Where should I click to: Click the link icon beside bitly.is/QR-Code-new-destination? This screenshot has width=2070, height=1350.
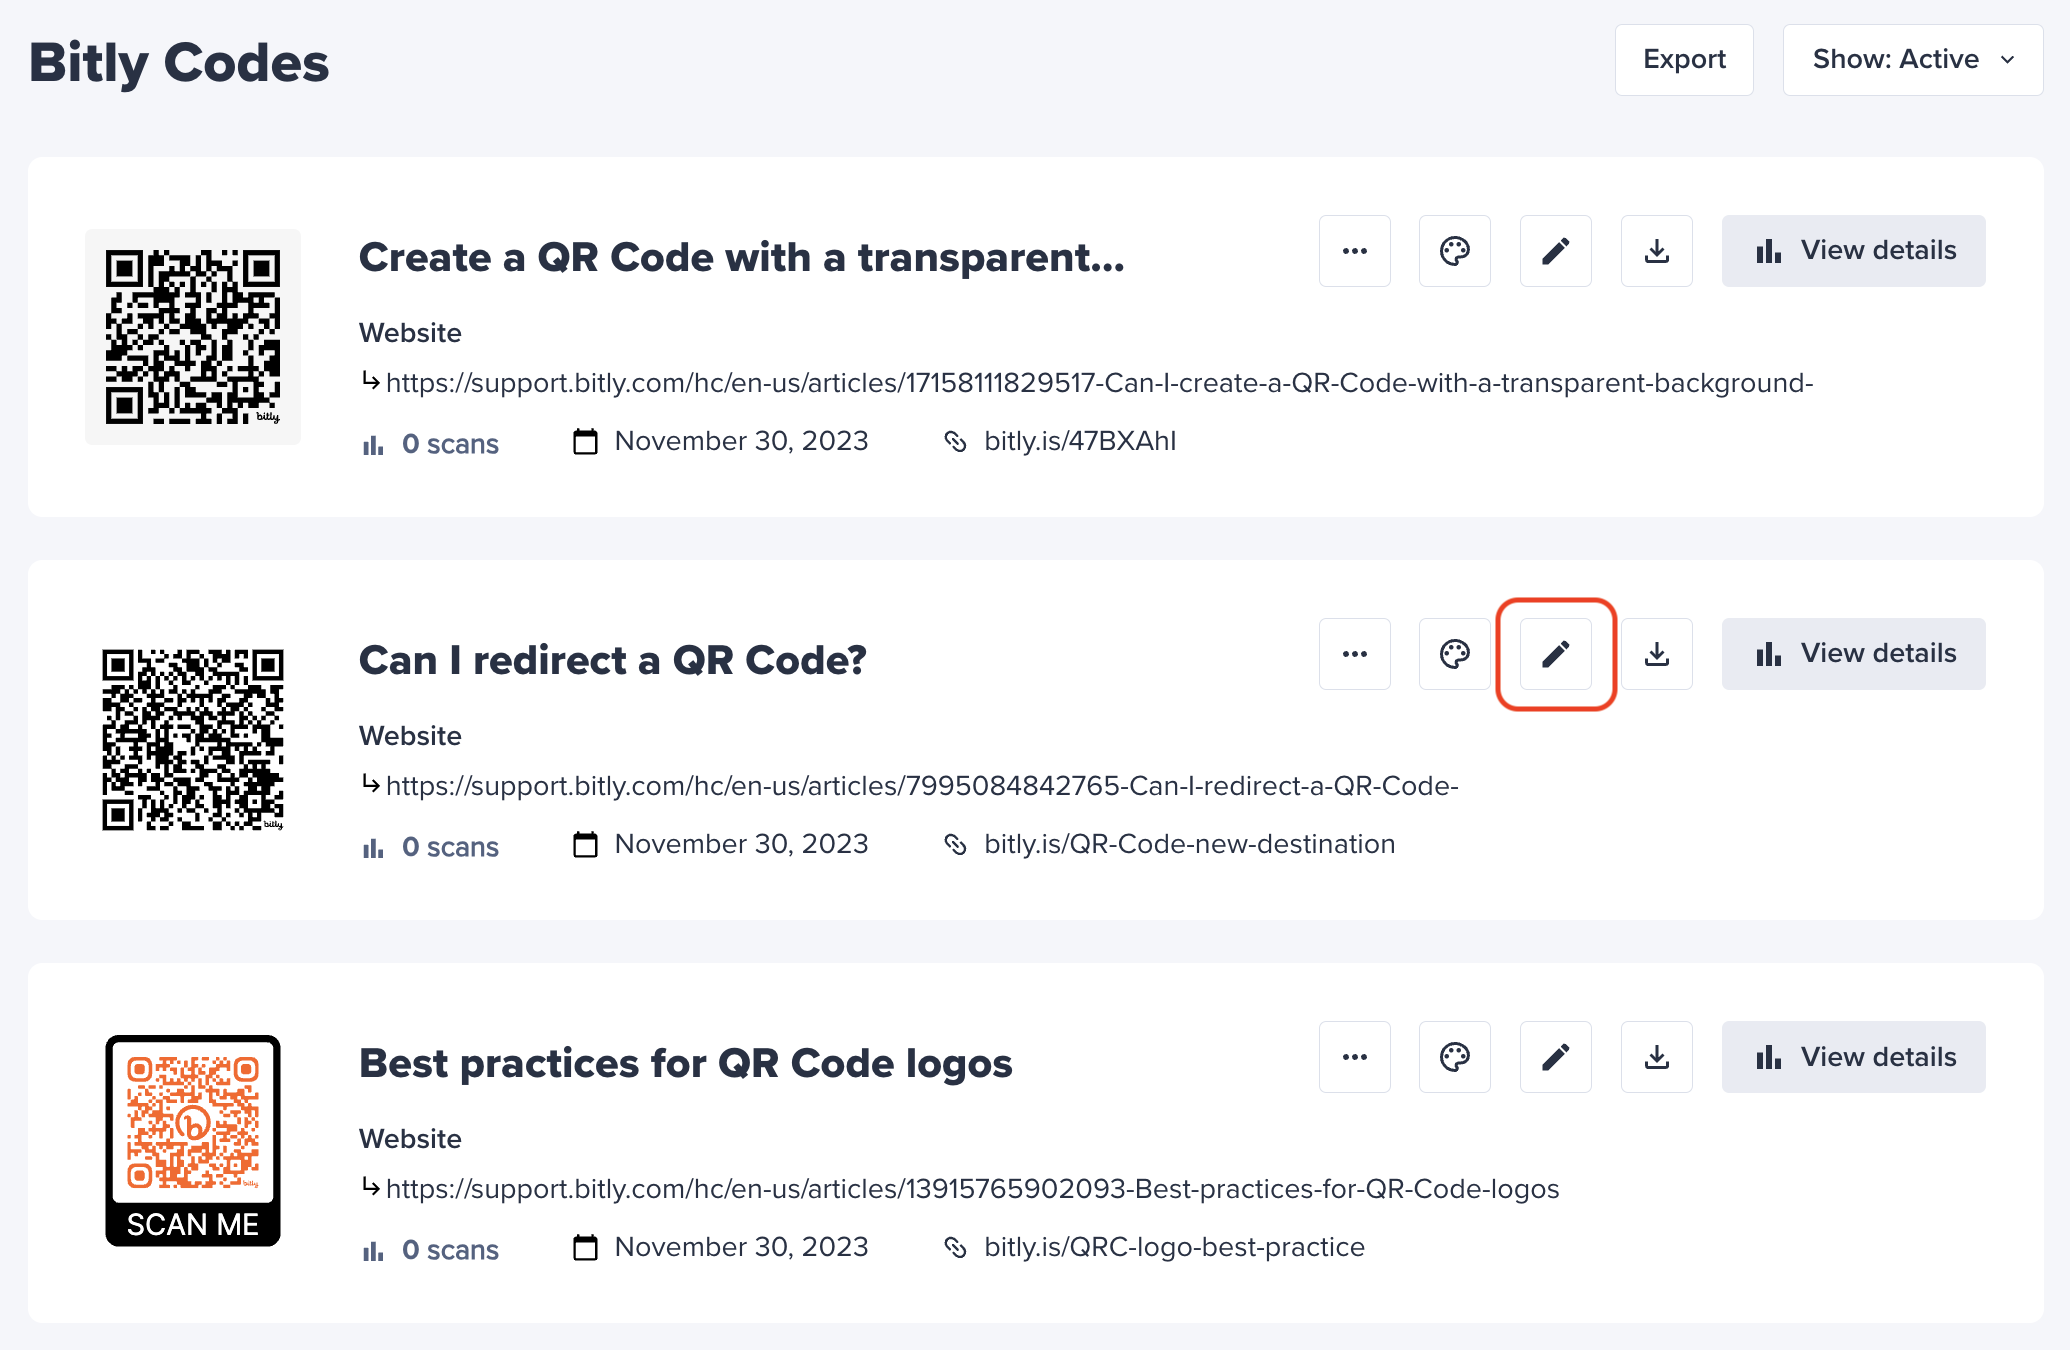click(x=955, y=845)
